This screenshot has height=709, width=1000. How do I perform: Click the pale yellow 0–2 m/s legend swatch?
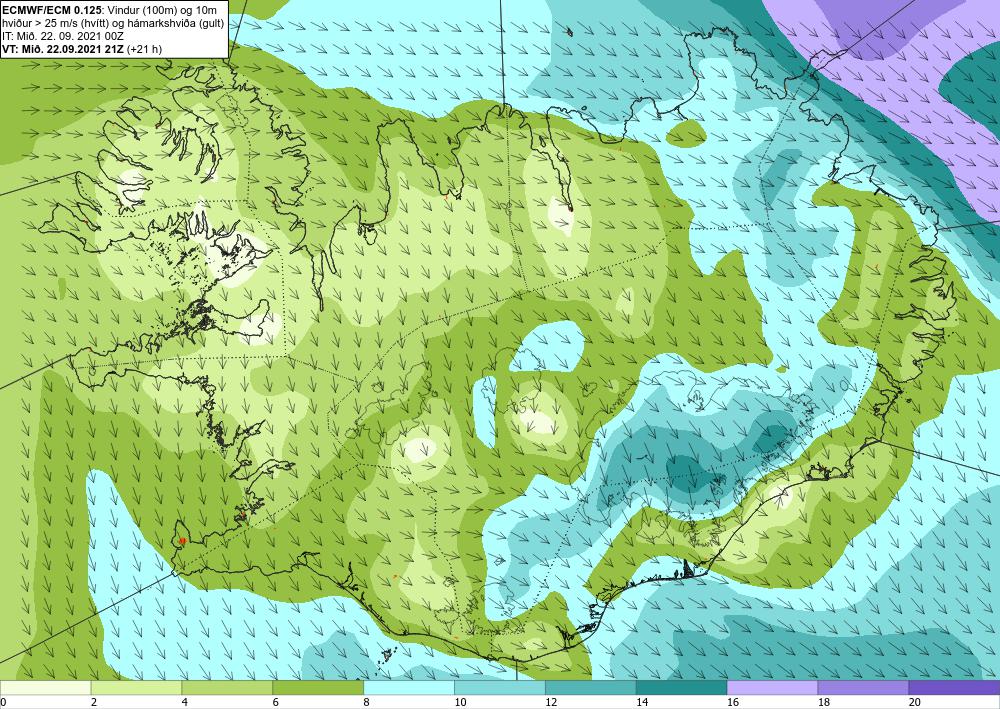coord(46,687)
